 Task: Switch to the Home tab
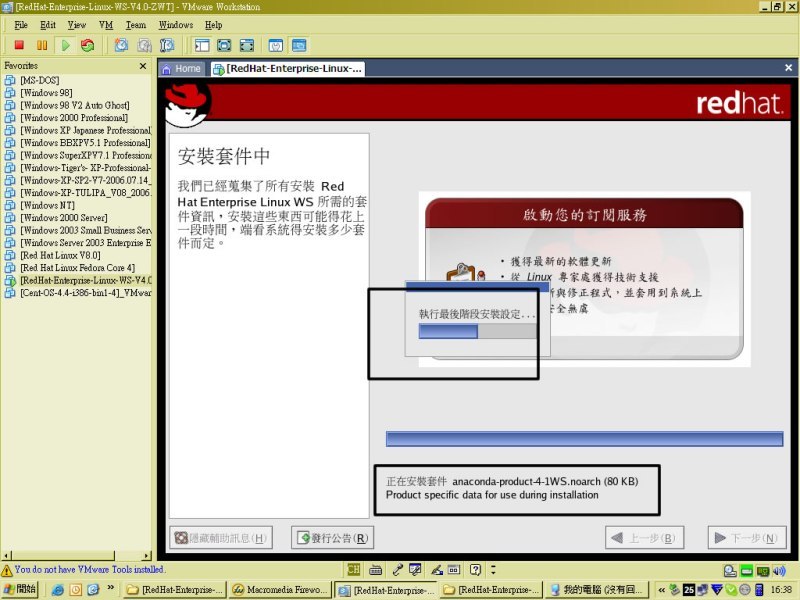coord(182,69)
